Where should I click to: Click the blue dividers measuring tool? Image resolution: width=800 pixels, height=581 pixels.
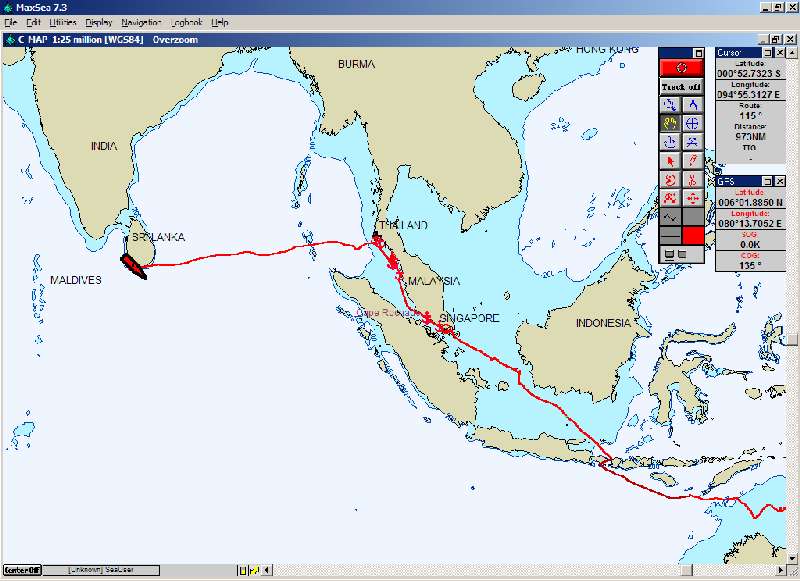pos(692,104)
